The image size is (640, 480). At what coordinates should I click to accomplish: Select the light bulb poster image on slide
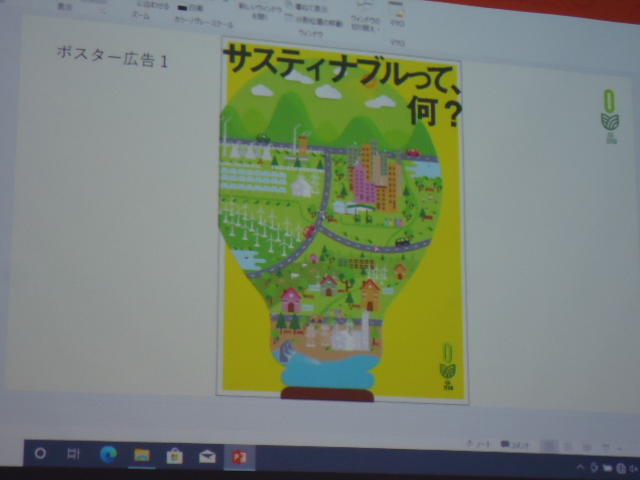341,220
